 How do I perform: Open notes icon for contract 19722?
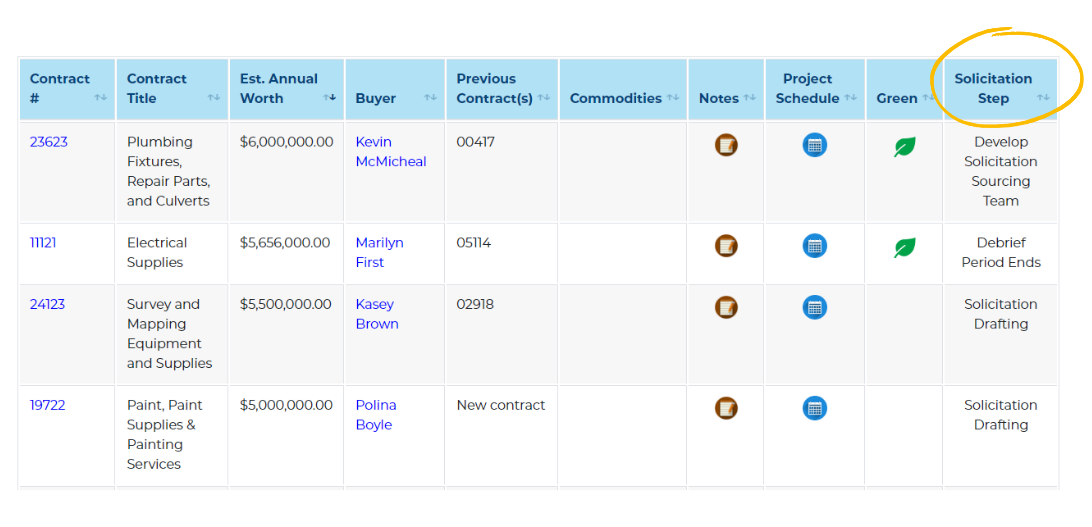click(726, 408)
